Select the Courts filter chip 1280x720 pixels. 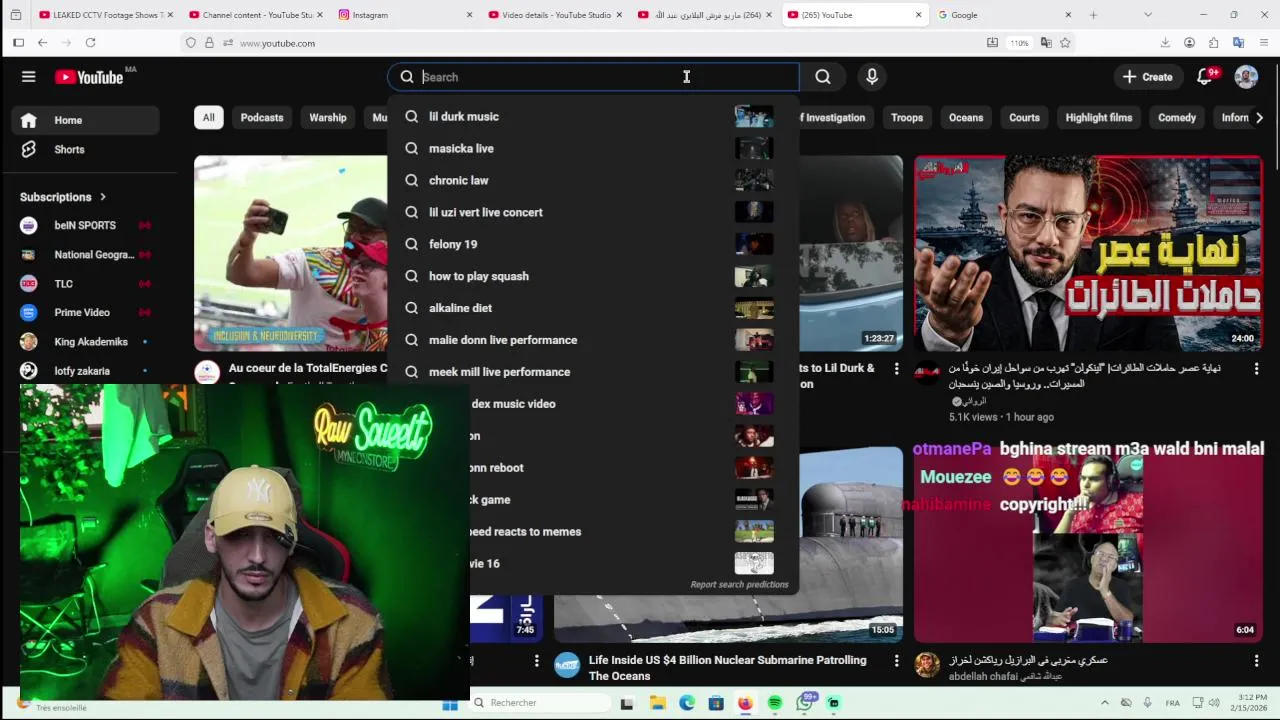pyautogui.click(x=1024, y=117)
